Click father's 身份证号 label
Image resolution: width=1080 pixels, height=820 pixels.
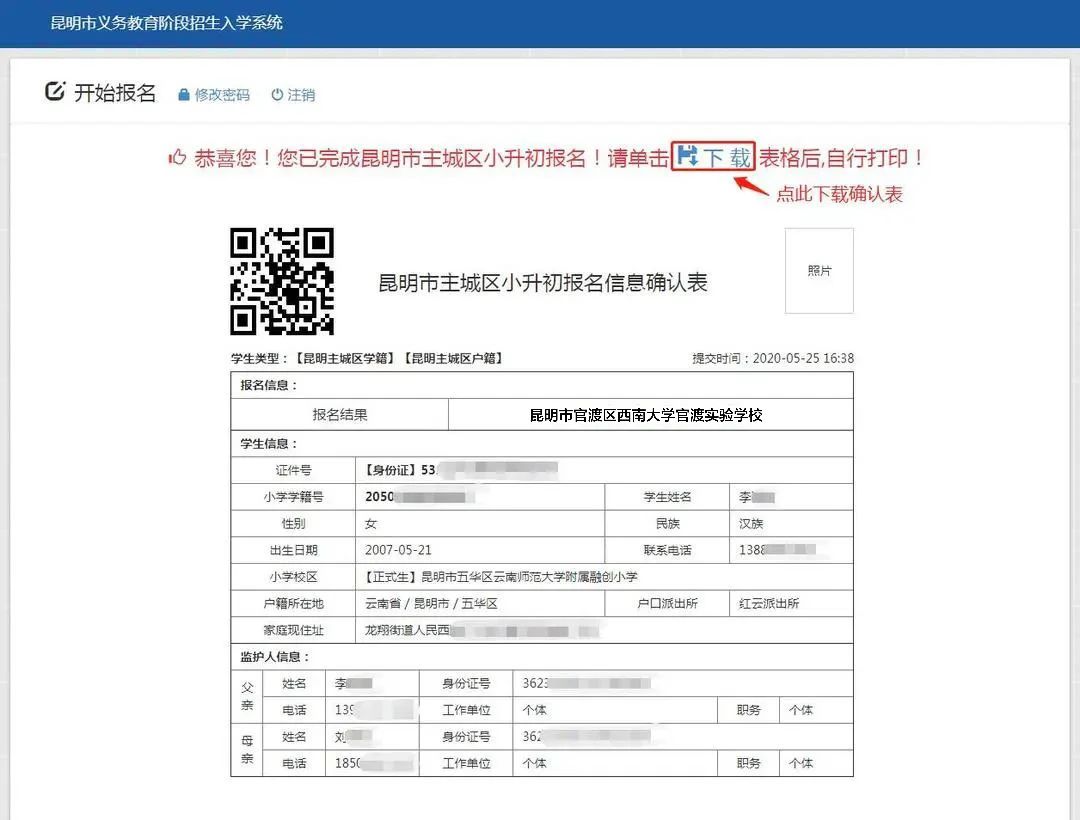[466, 683]
